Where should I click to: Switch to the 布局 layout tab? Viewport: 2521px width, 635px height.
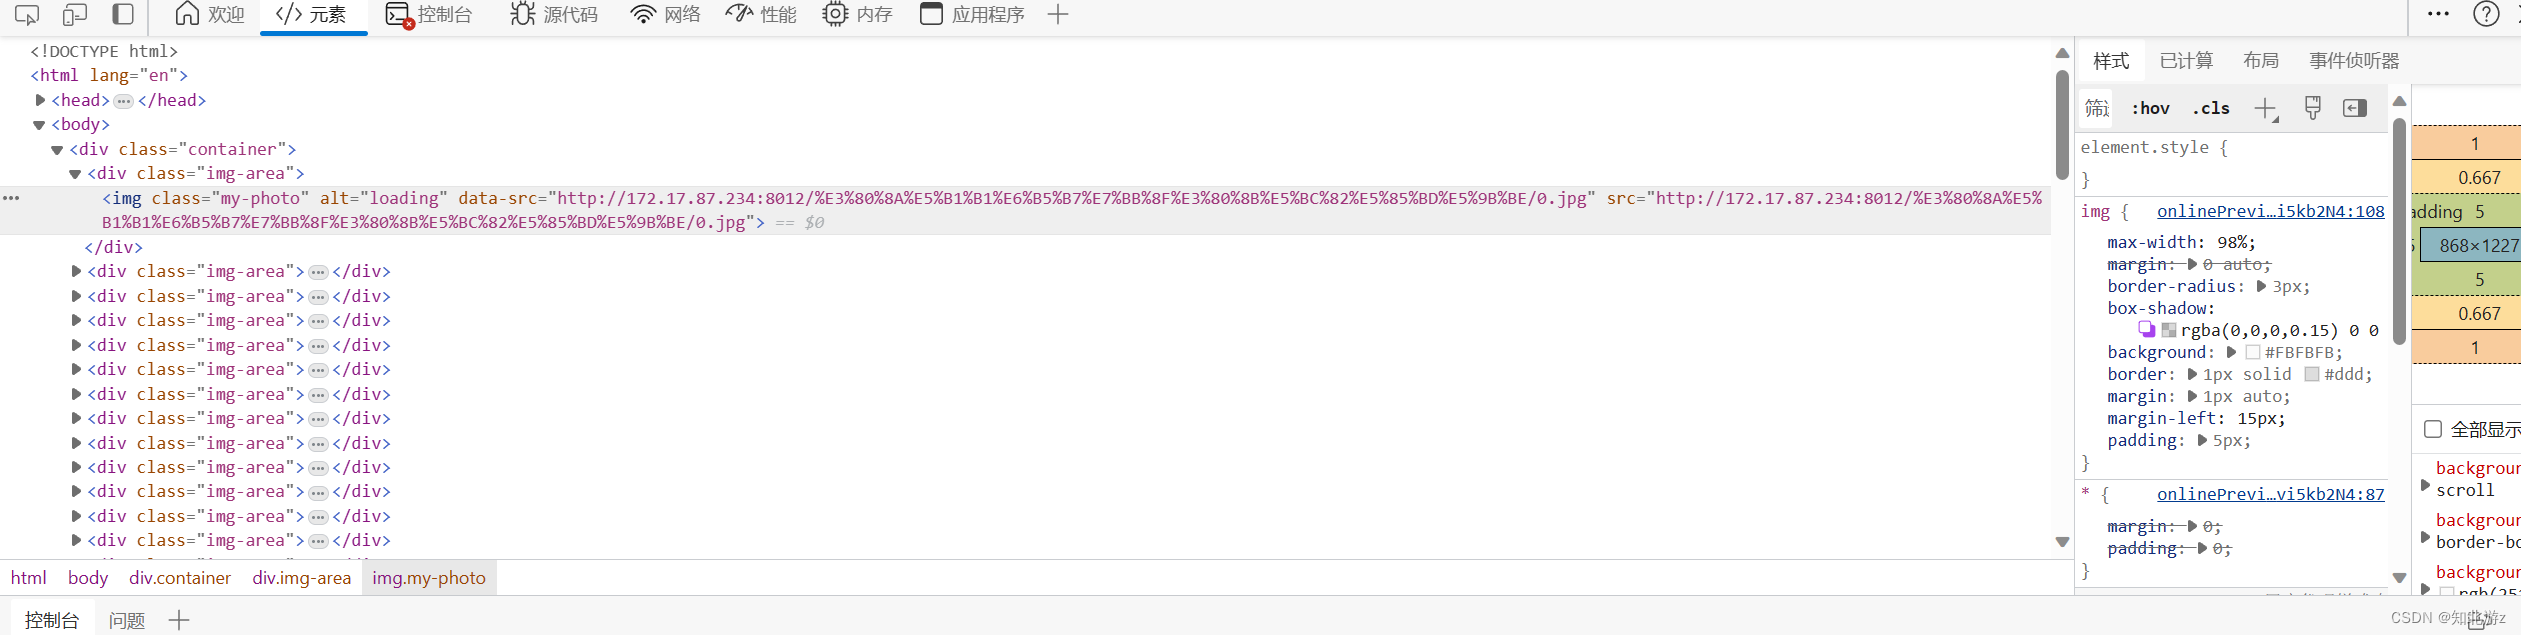tap(2260, 61)
